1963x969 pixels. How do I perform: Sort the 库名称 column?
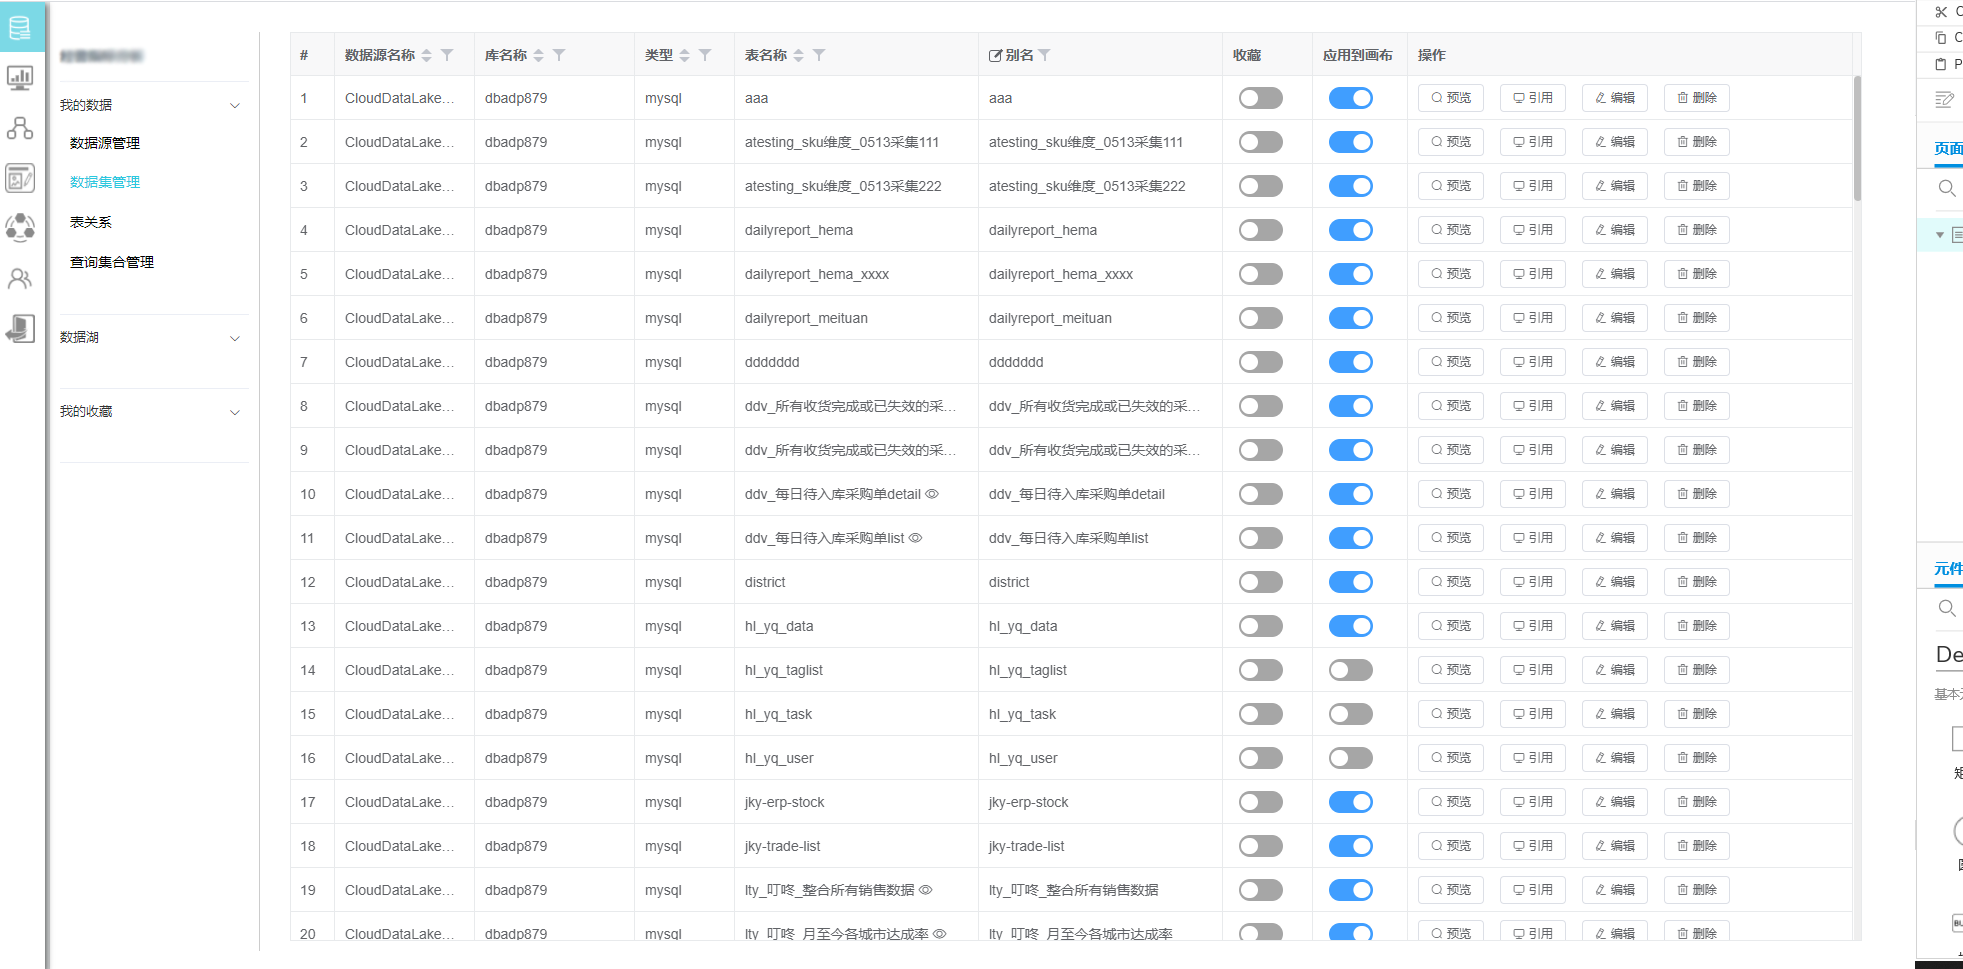point(538,55)
